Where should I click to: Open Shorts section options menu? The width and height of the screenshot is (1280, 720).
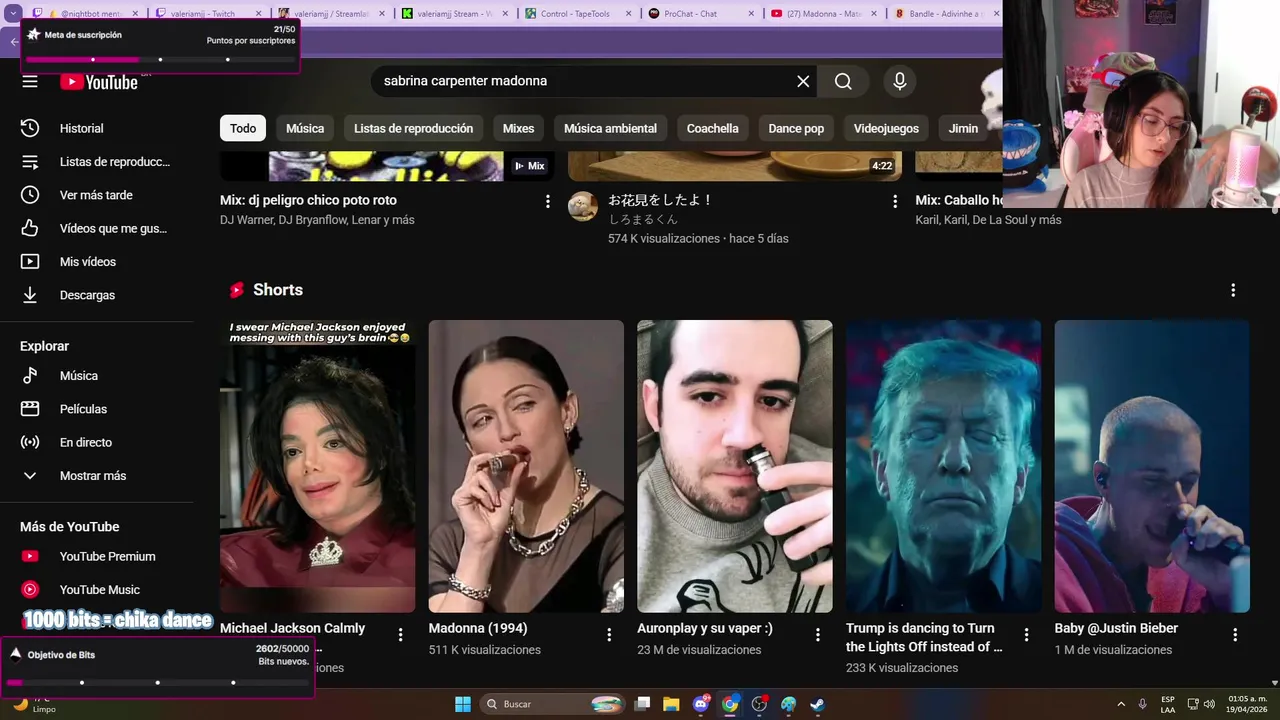[x=1233, y=290]
